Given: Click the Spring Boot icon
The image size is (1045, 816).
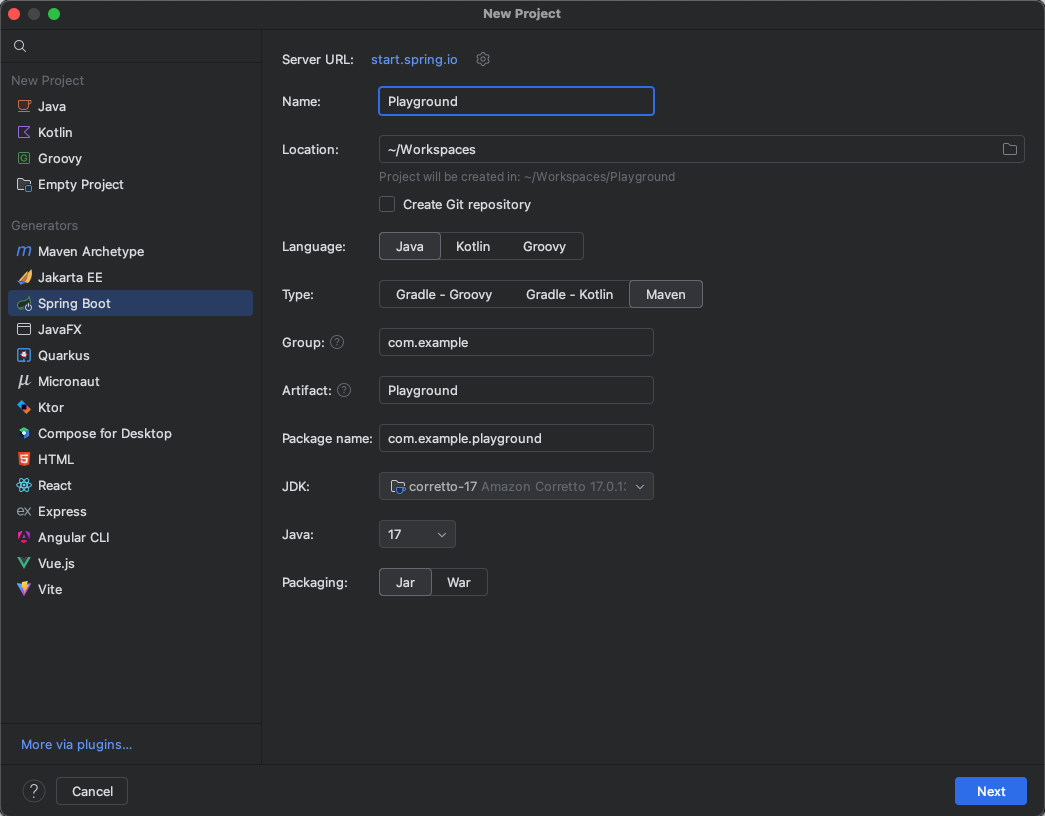Looking at the screenshot, I should click(x=24, y=303).
